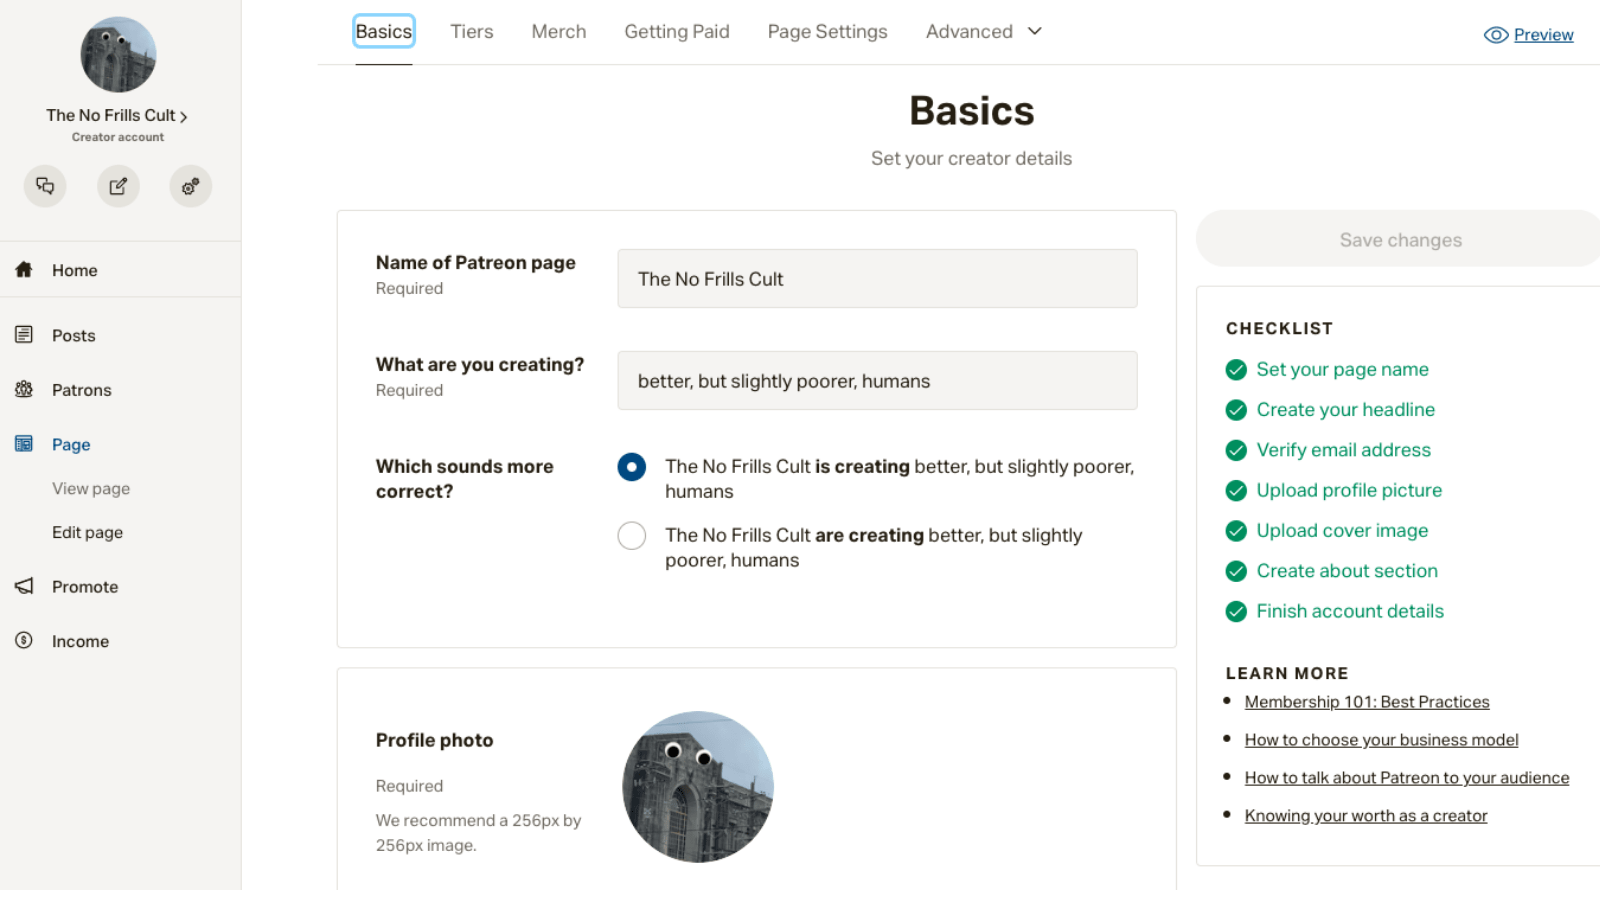Viewport: 1600px width, 900px height.
Task: Open 'Knowing your worth as a creator' link
Action: [x=1366, y=816]
